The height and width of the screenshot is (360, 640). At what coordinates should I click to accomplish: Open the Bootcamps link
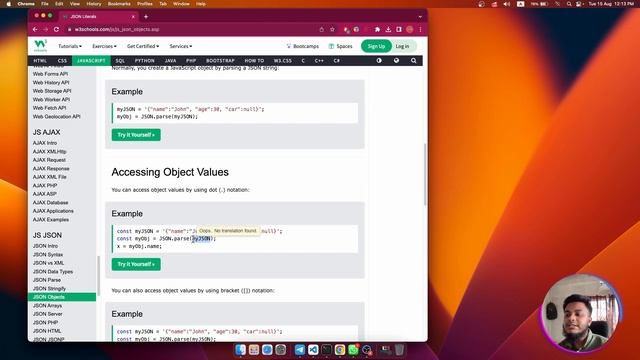tap(302, 46)
